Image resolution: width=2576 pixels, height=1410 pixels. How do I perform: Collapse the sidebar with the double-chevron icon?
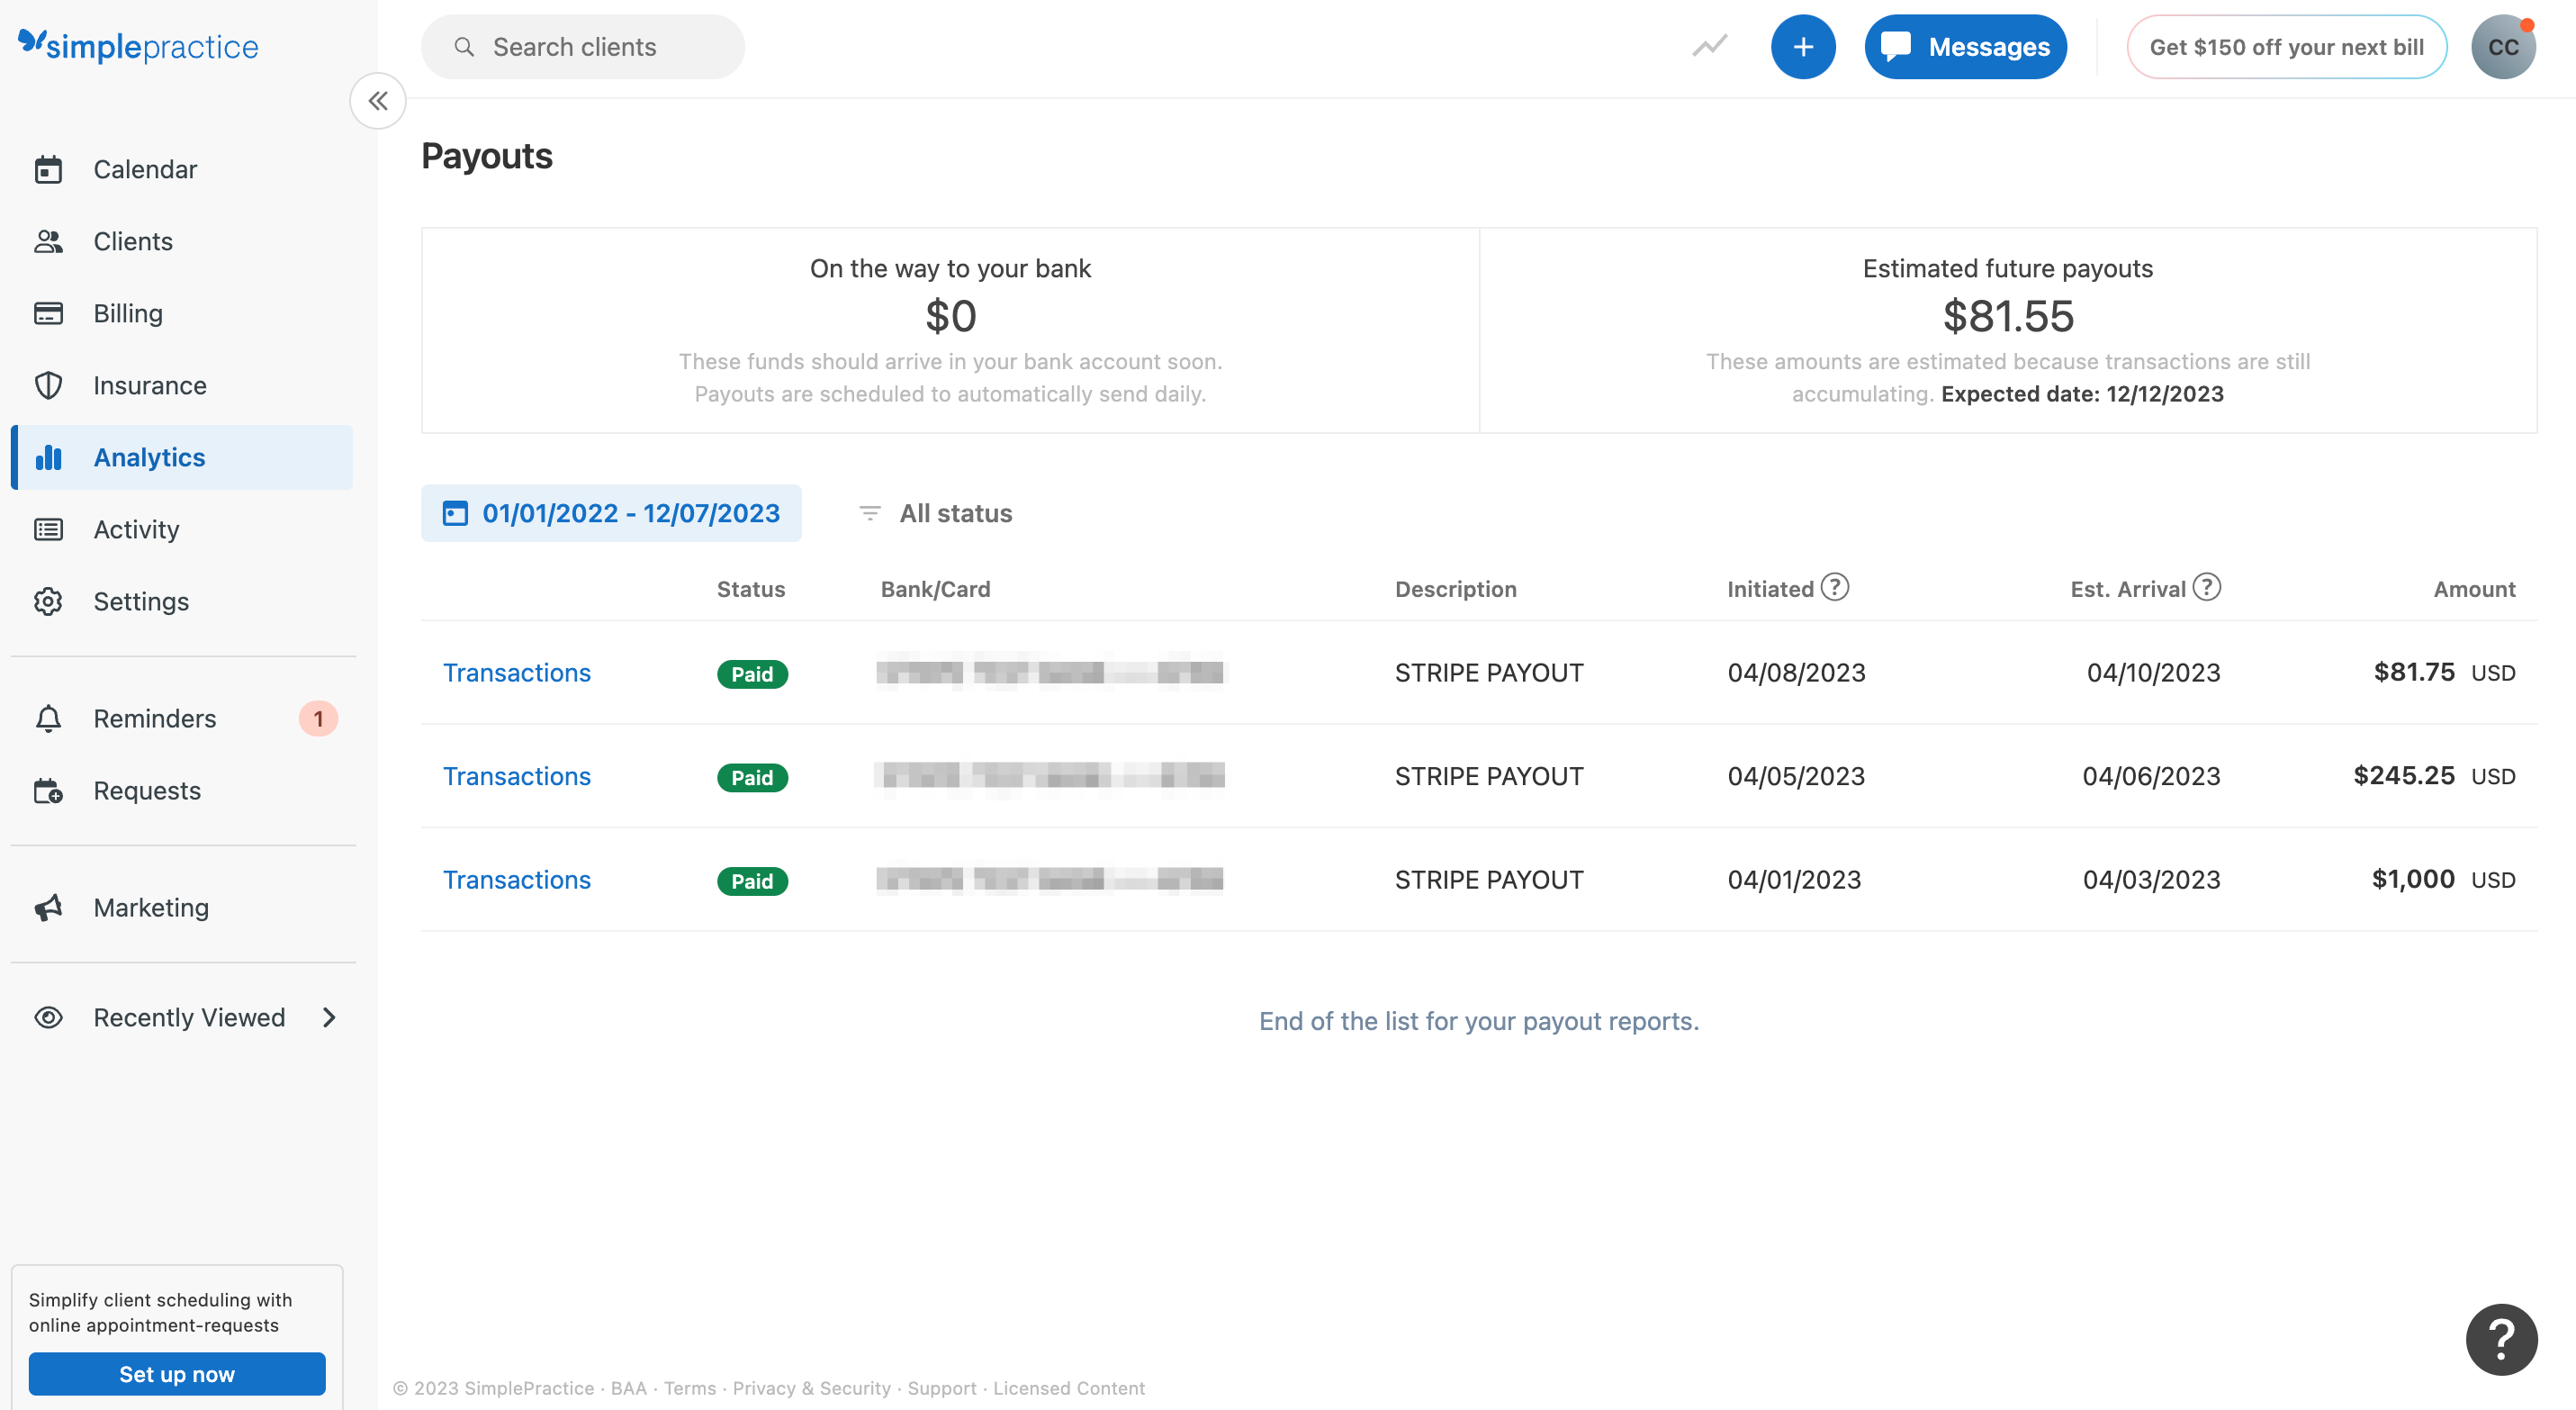(377, 101)
